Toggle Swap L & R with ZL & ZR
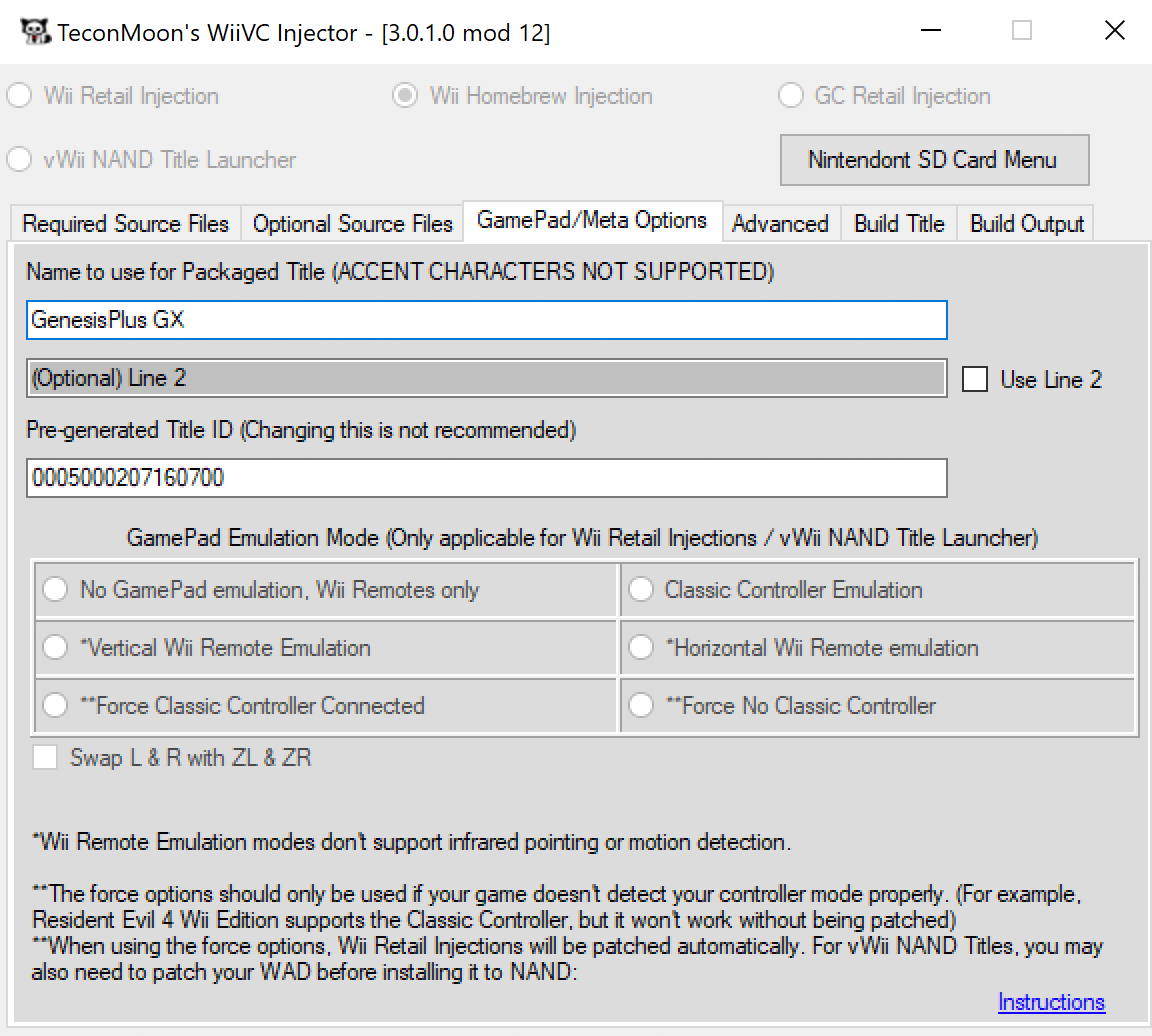The width and height of the screenshot is (1152, 1036). point(45,757)
